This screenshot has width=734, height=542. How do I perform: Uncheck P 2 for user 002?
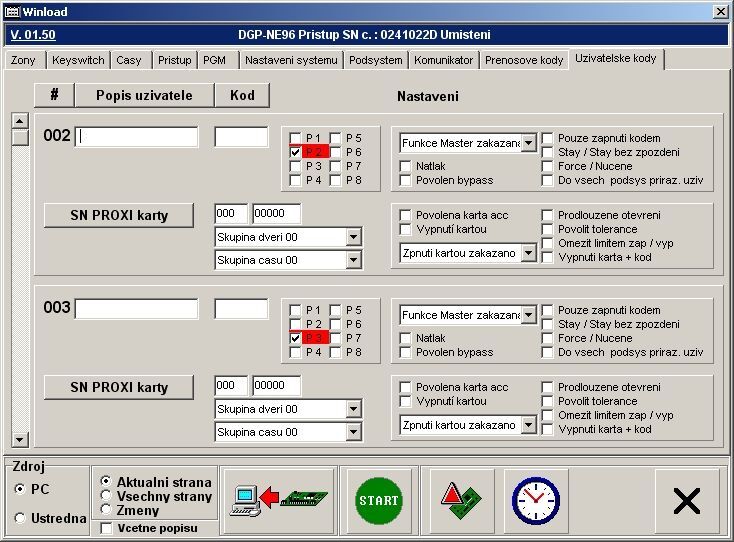pyautogui.click(x=296, y=153)
